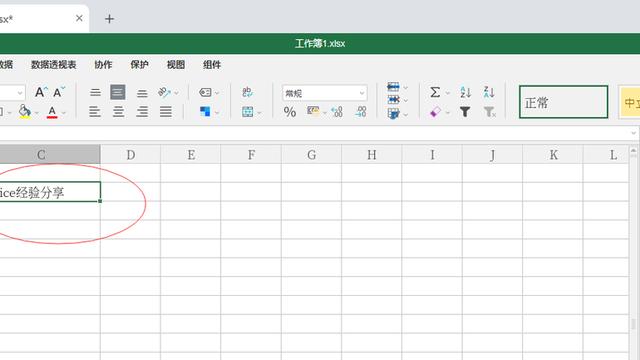Apply the fill color paint bucket

pos(24,111)
